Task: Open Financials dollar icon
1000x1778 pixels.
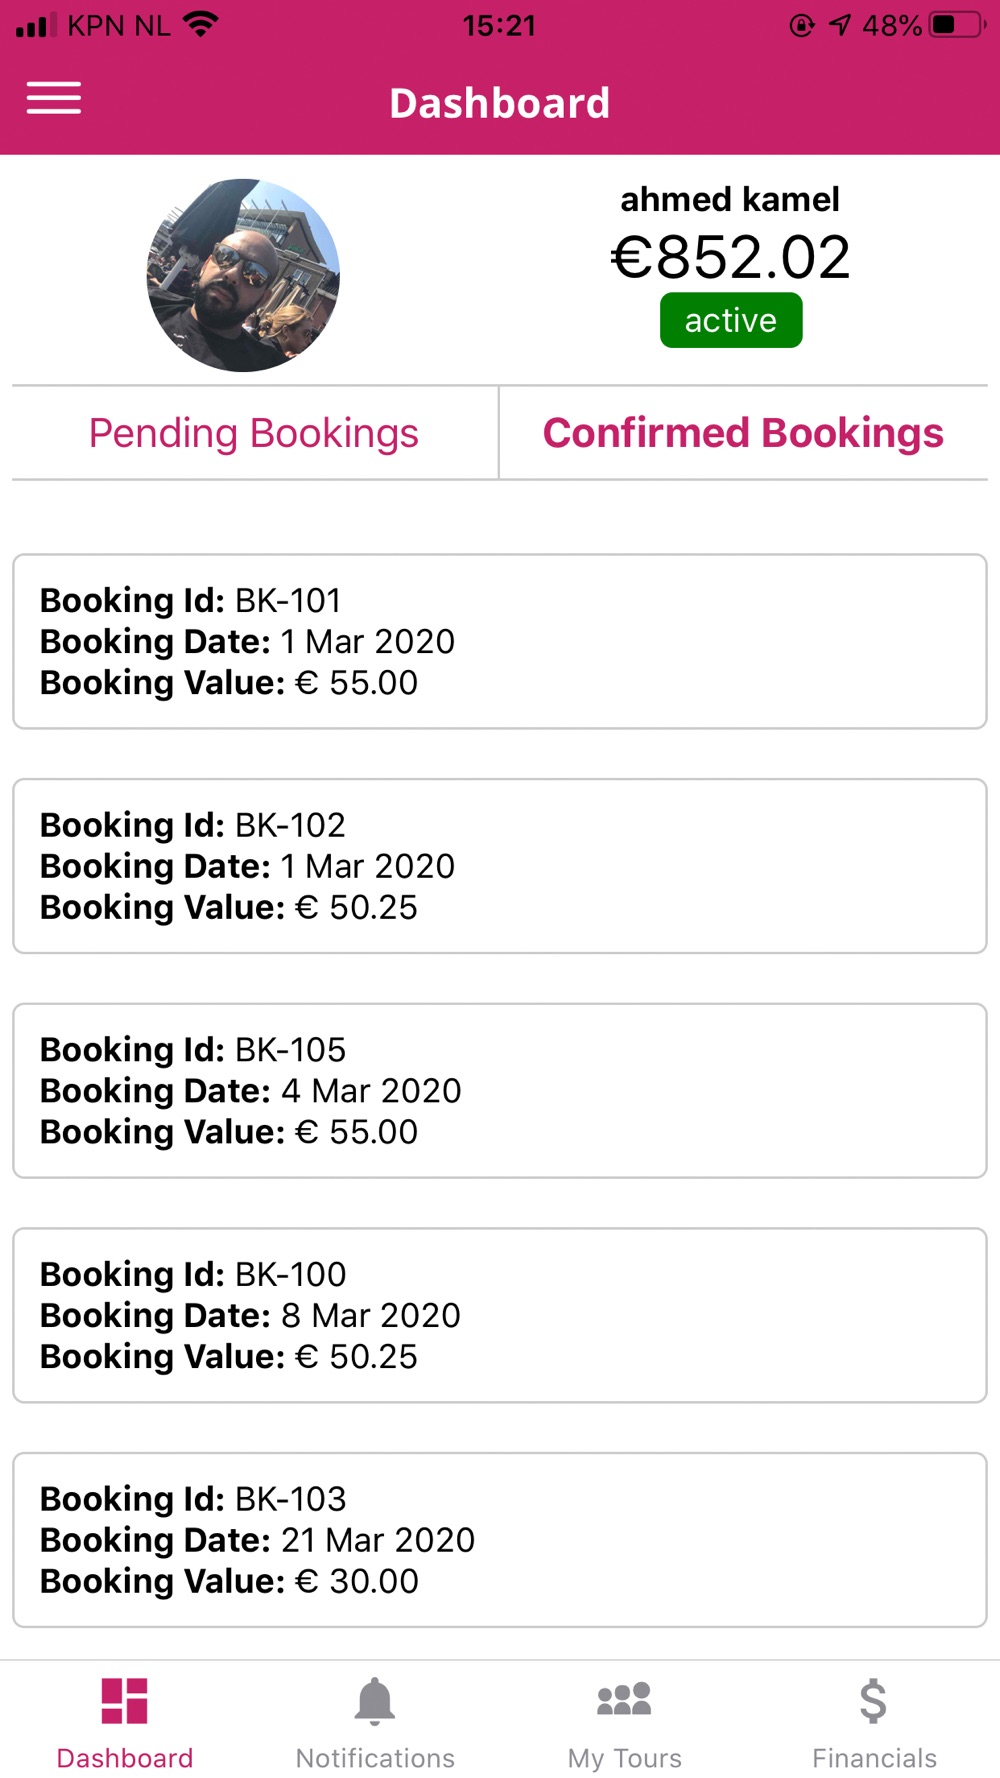Action: coord(873,1701)
